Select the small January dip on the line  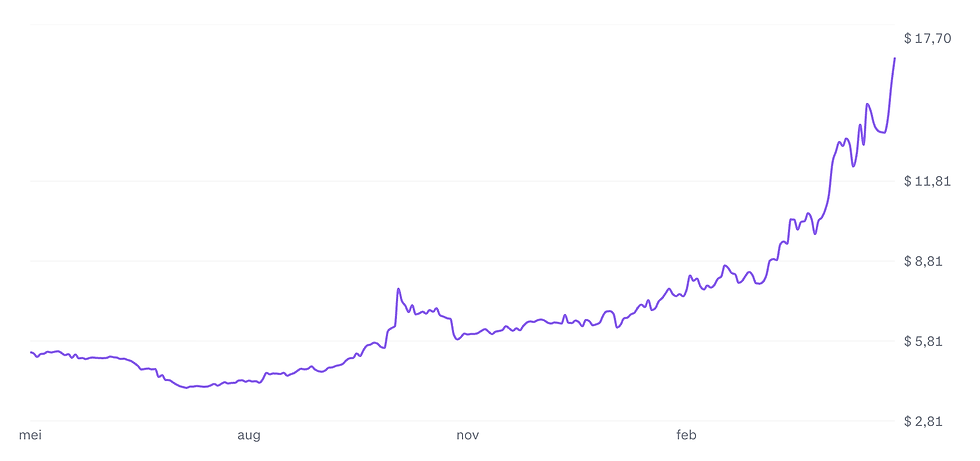click(x=618, y=327)
